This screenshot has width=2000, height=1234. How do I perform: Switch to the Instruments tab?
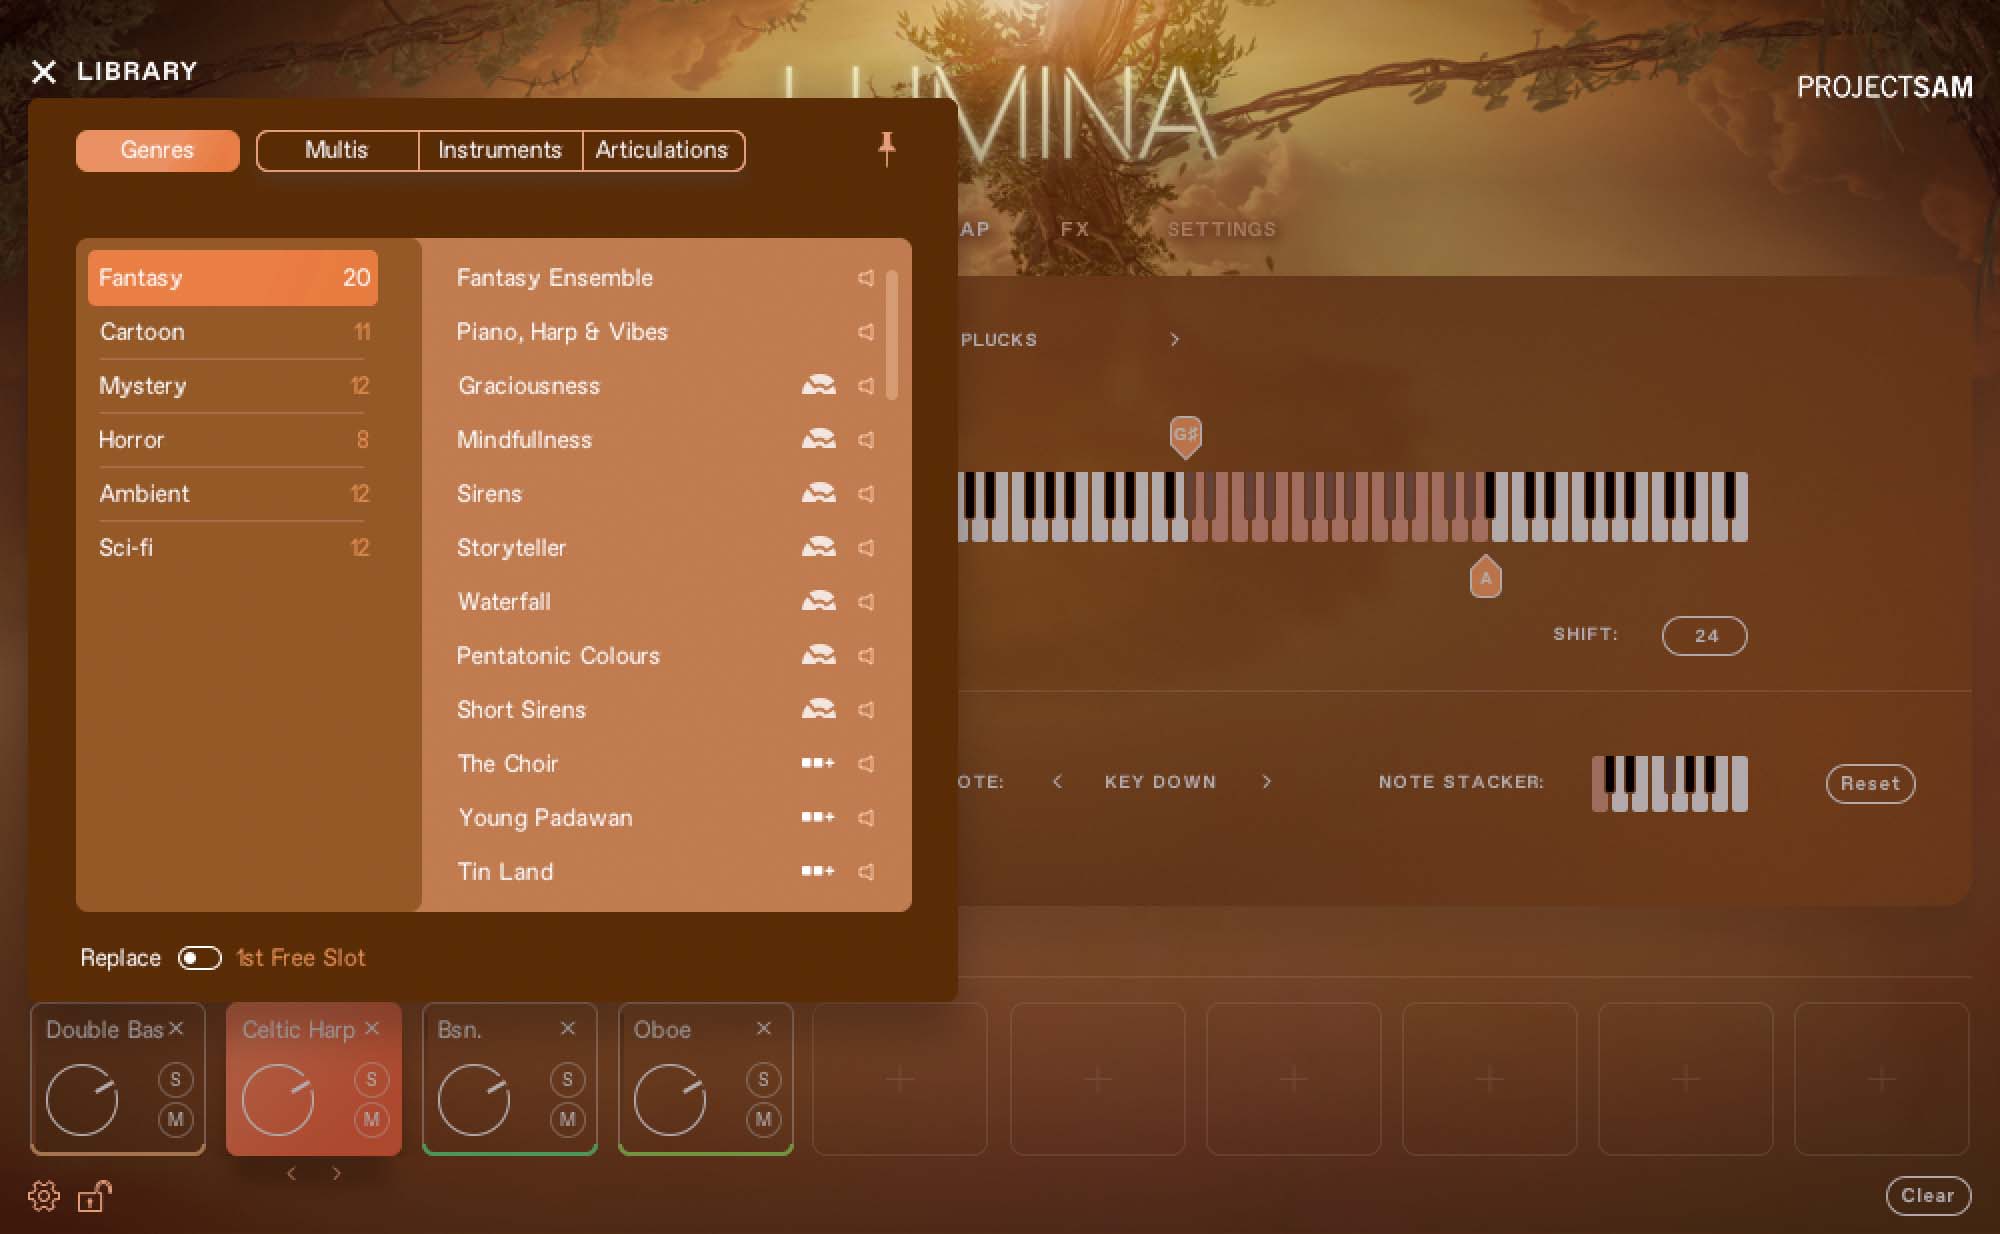[x=500, y=150]
